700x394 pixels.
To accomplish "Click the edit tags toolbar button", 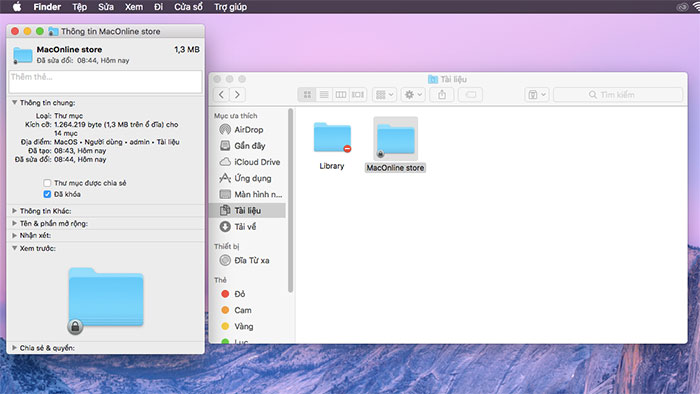I will click(471, 95).
